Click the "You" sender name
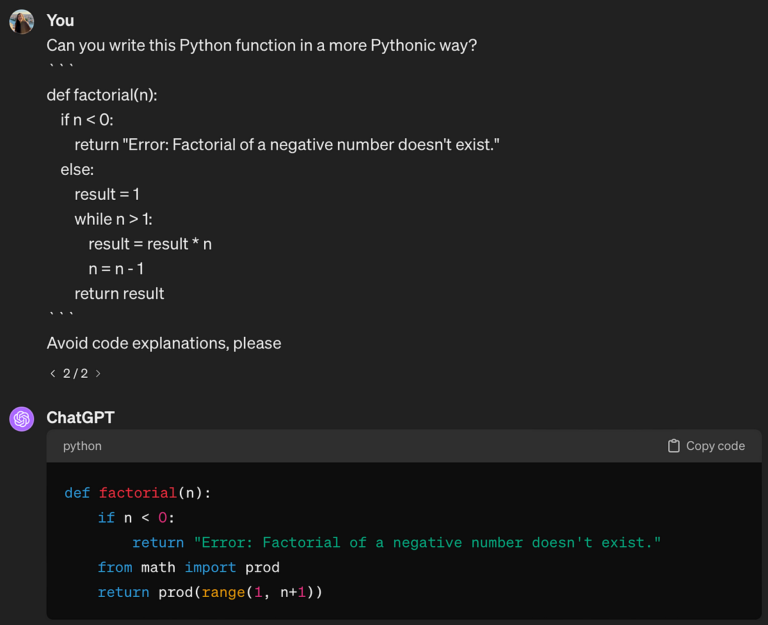The height and width of the screenshot is (625, 768). [60, 20]
